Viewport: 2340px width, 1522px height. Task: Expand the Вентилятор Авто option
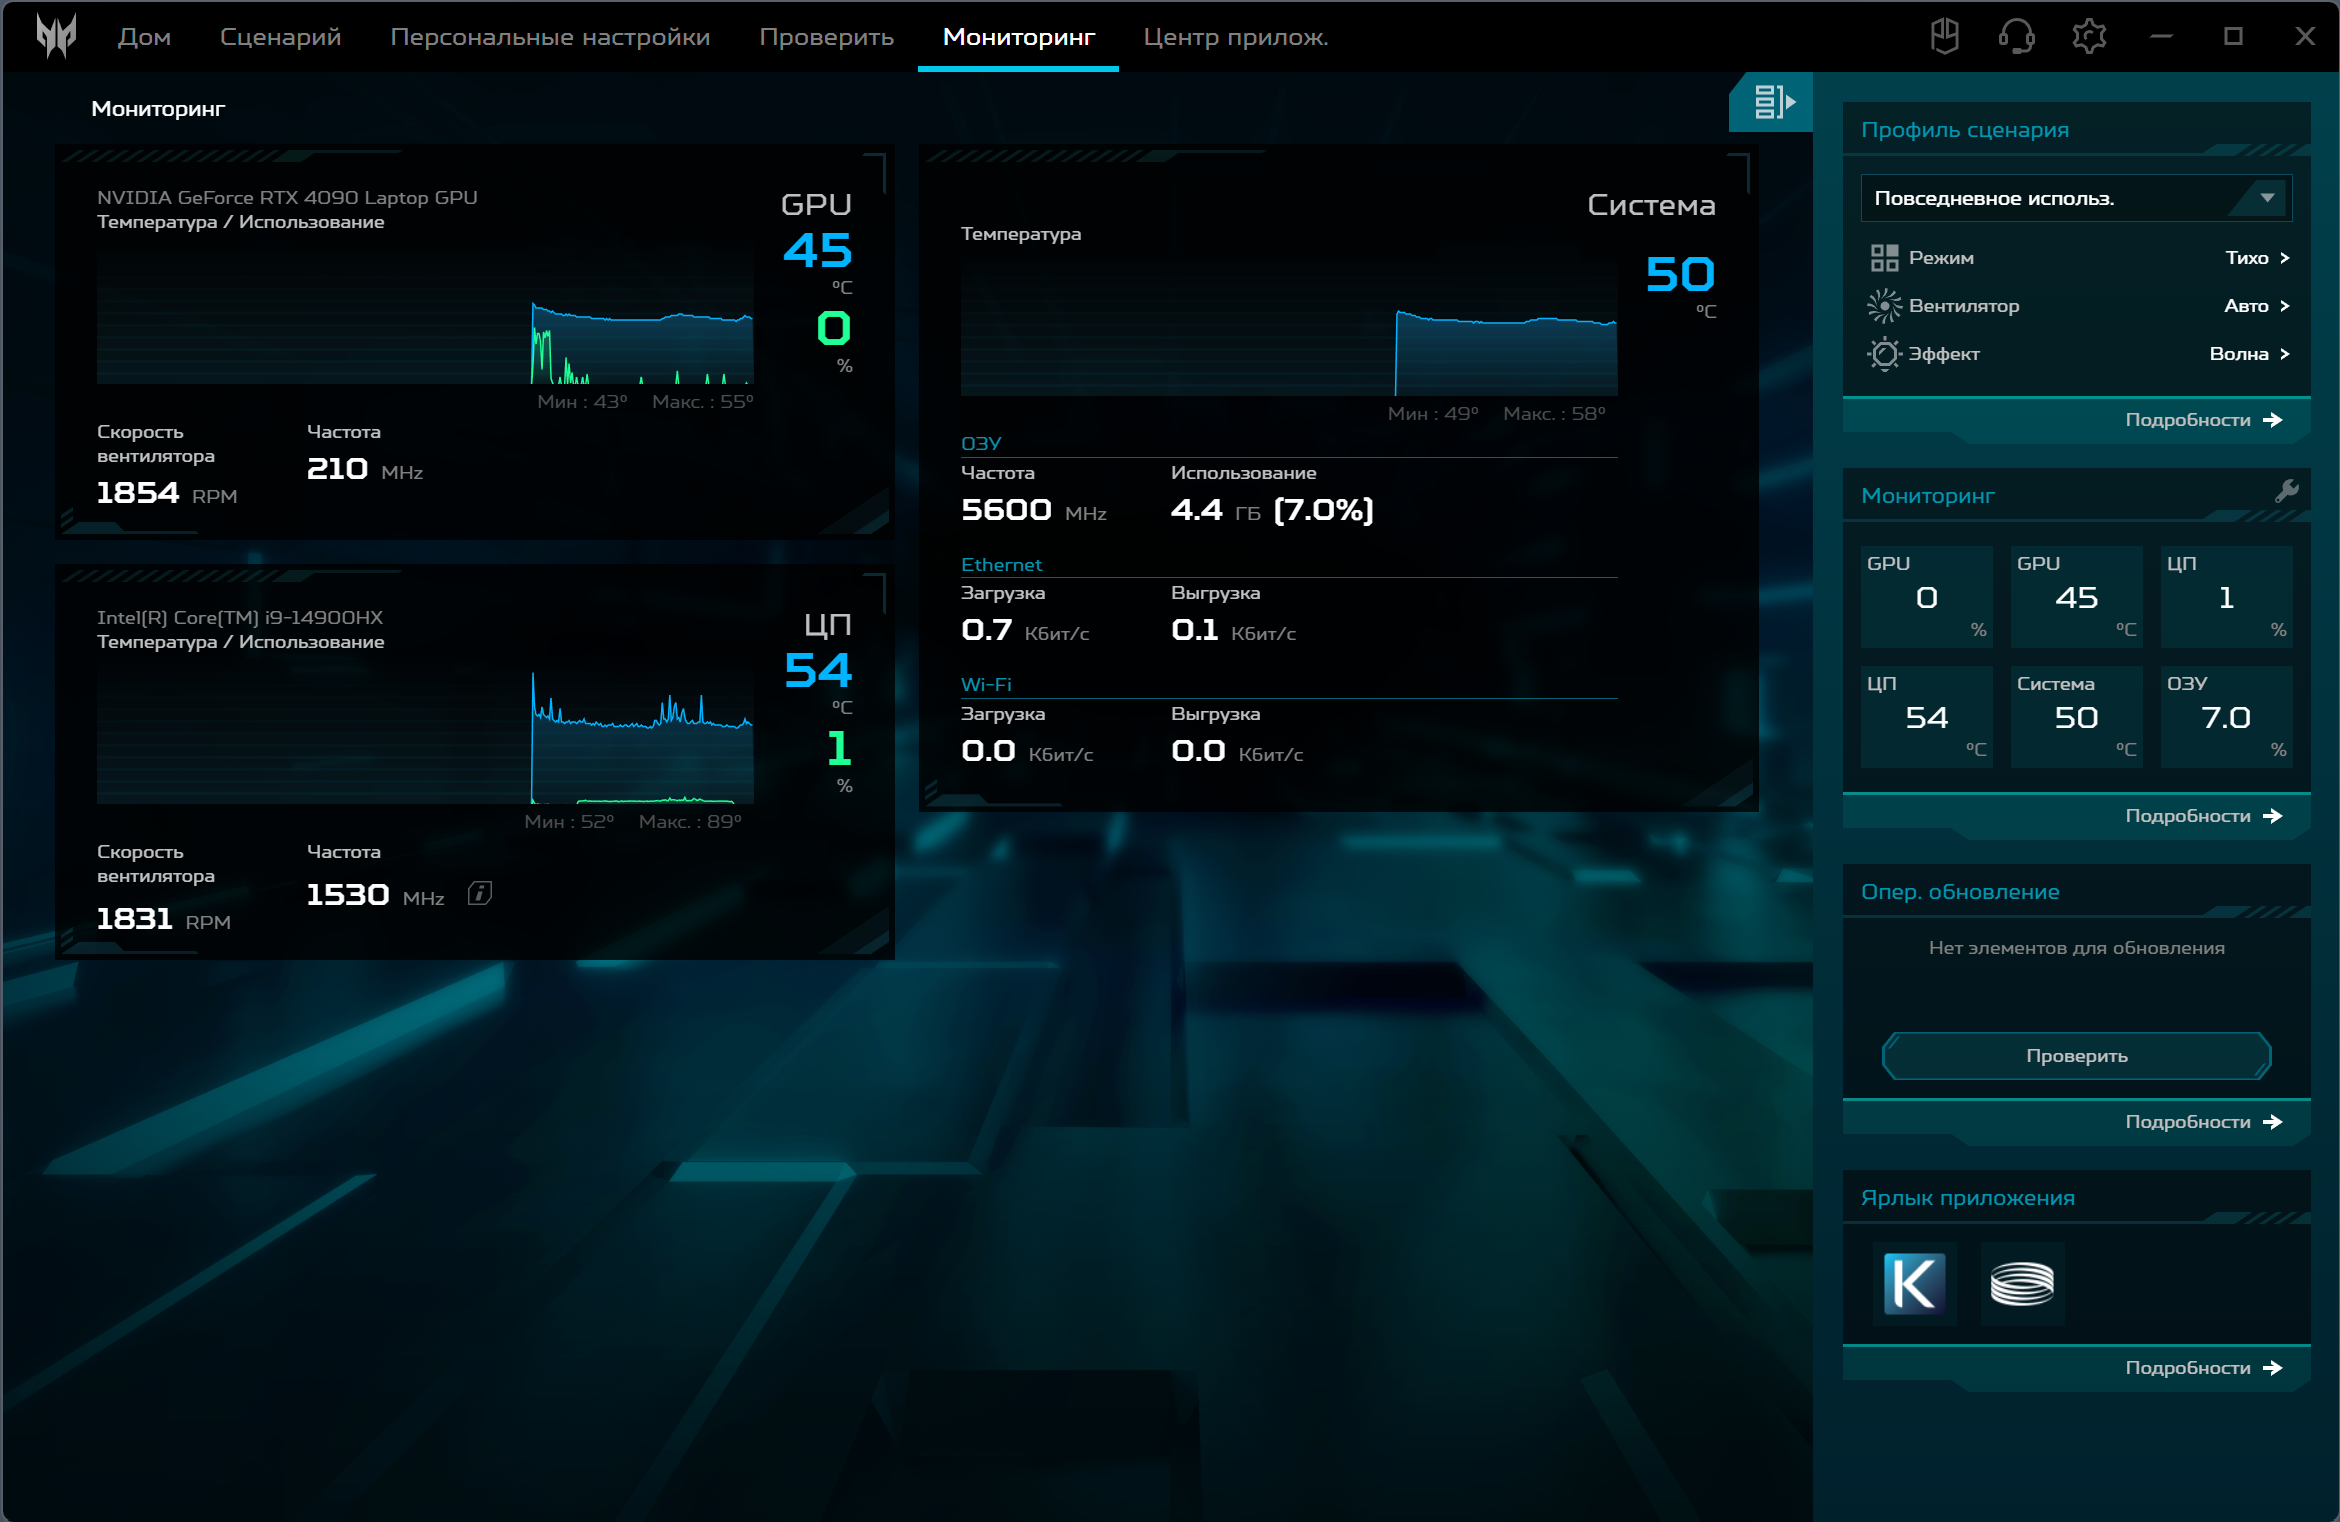[2256, 306]
